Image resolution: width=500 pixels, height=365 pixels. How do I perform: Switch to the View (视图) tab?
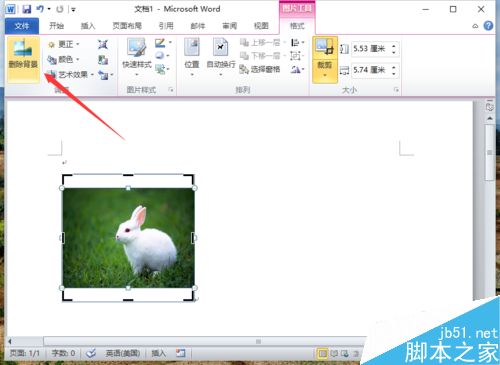point(261,26)
